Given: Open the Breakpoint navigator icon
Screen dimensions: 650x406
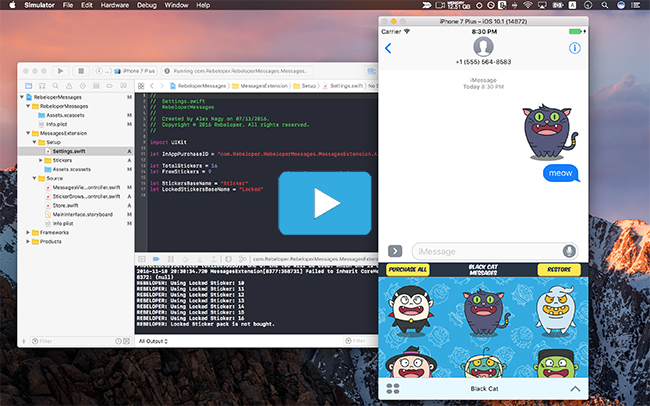Looking at the screenshot, I should point(109,86).
